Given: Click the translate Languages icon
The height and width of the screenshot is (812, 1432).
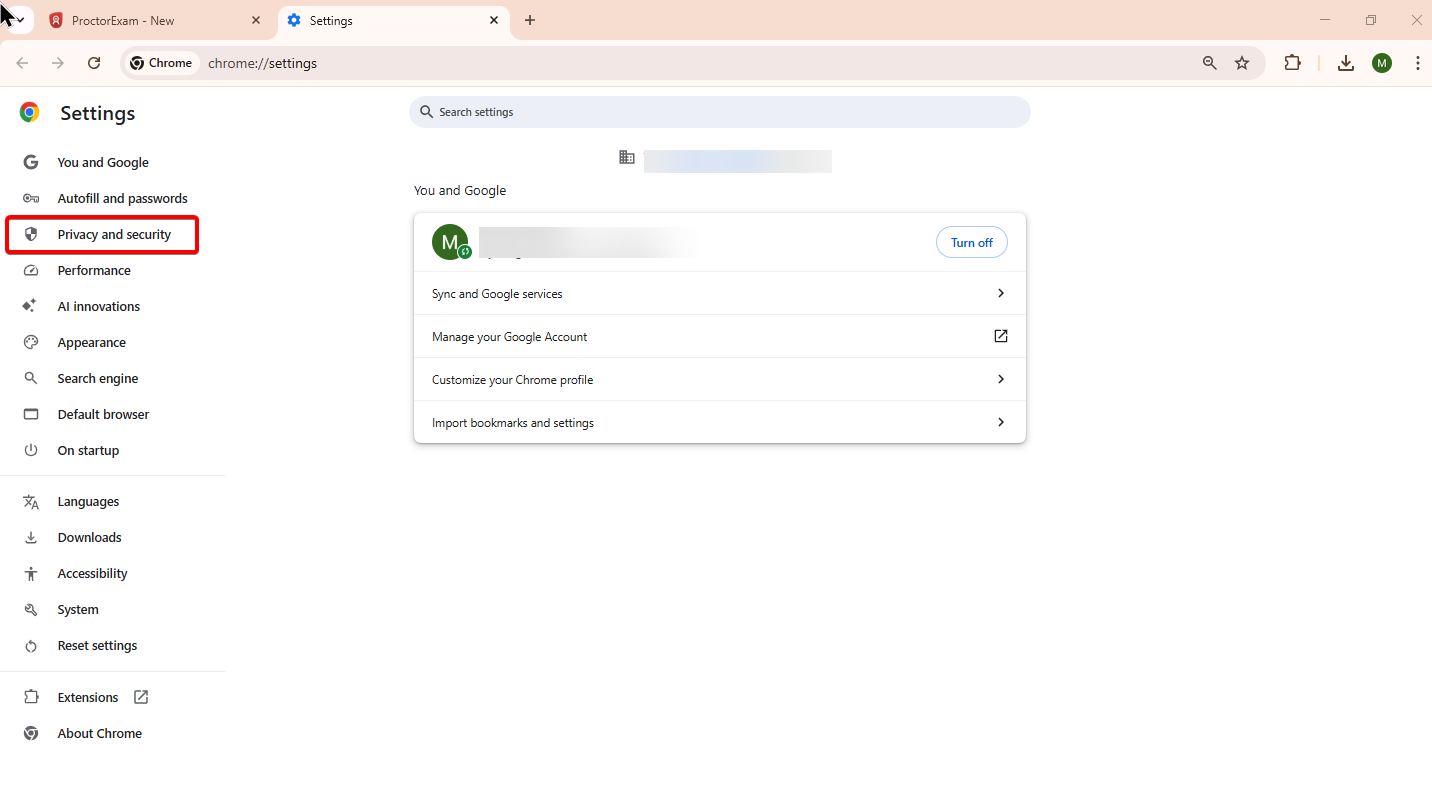Looking at the screenshot, I should point(31,501).
